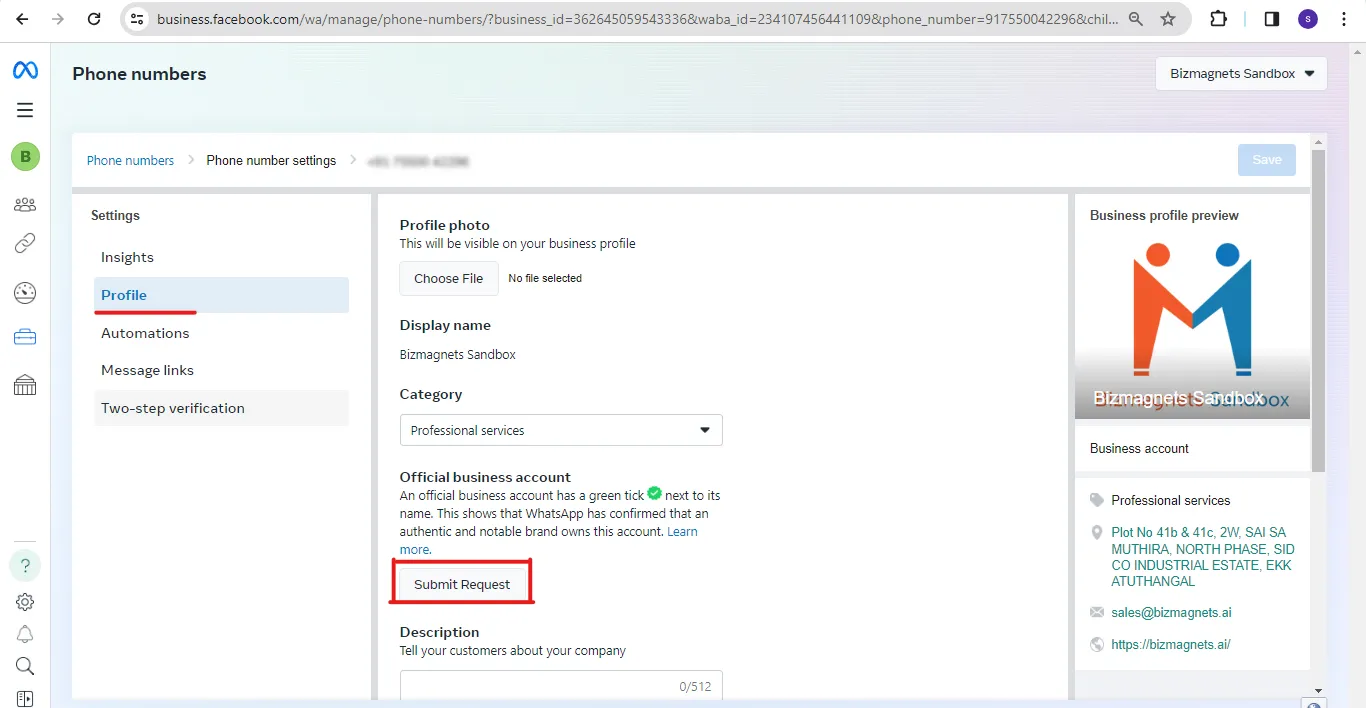Click the notifications bell icon

pyautogui.click(x=25, y=634)
